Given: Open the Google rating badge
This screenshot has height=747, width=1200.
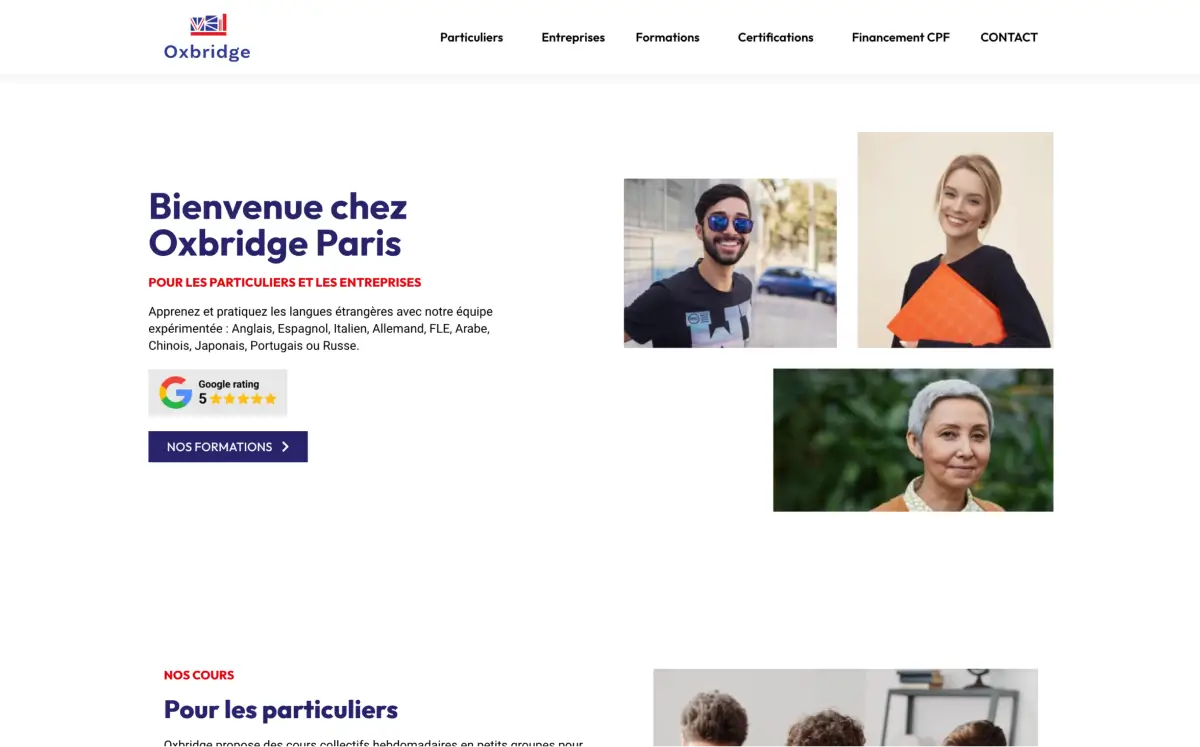Looking at the screenshot, I should click(x=218, y=392).
